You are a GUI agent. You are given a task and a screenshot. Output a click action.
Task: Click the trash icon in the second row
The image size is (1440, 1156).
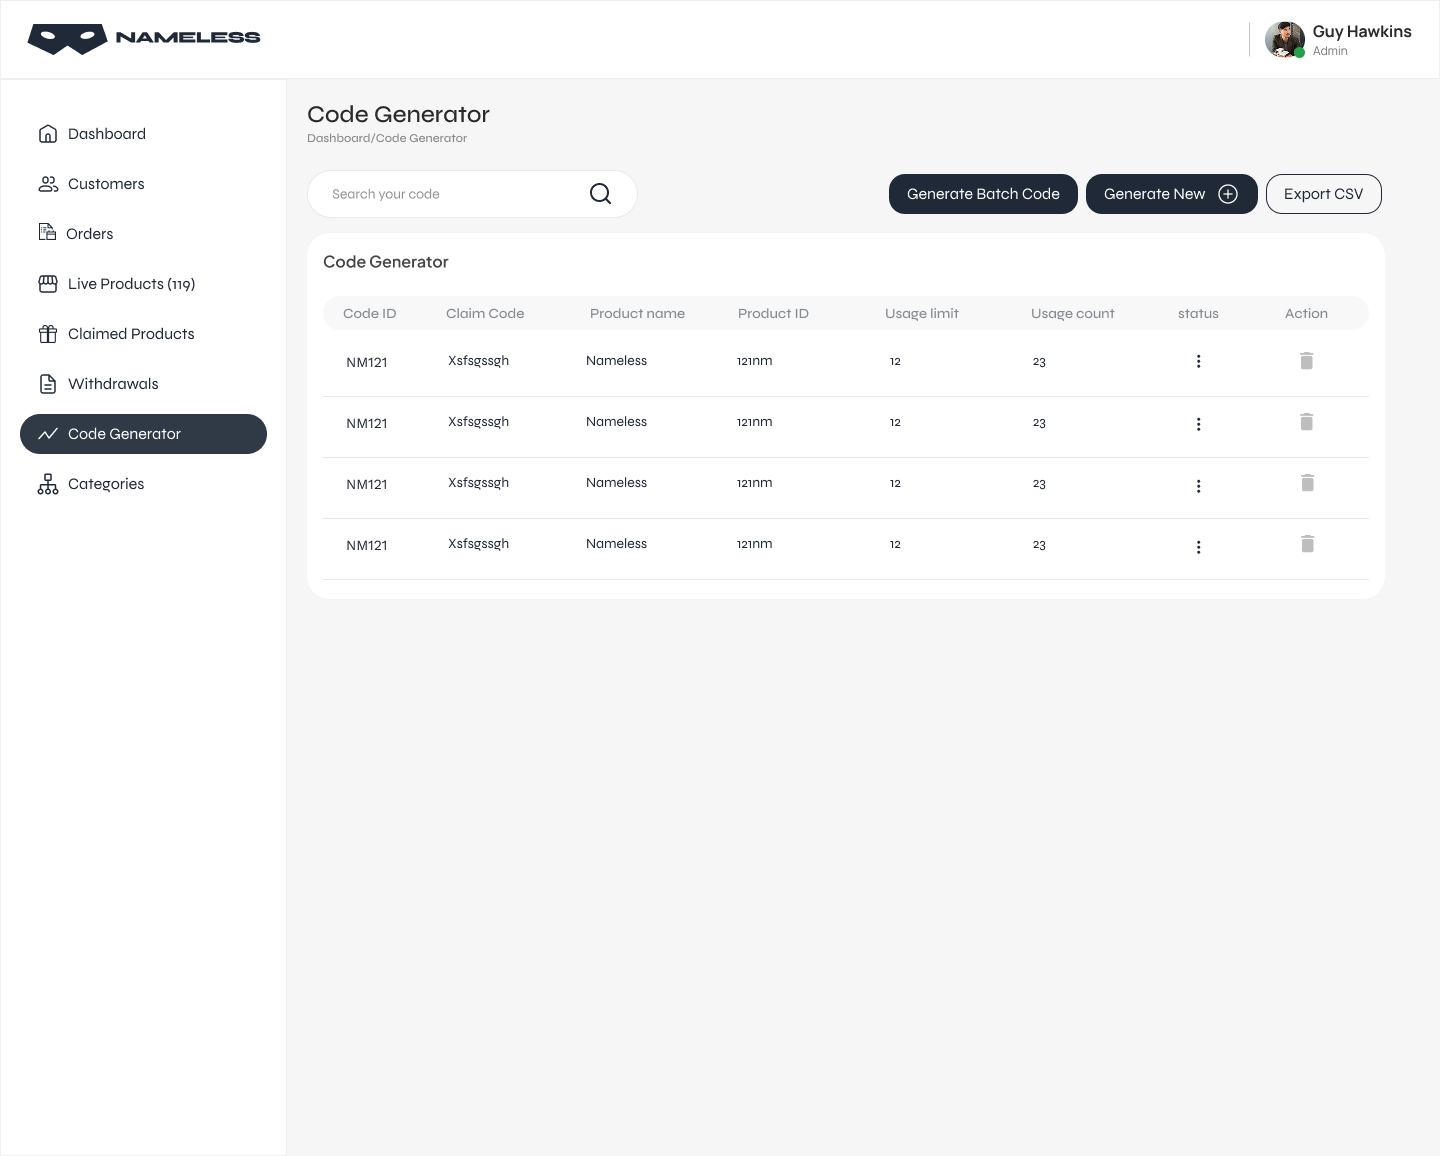[x=1306, y=422]
